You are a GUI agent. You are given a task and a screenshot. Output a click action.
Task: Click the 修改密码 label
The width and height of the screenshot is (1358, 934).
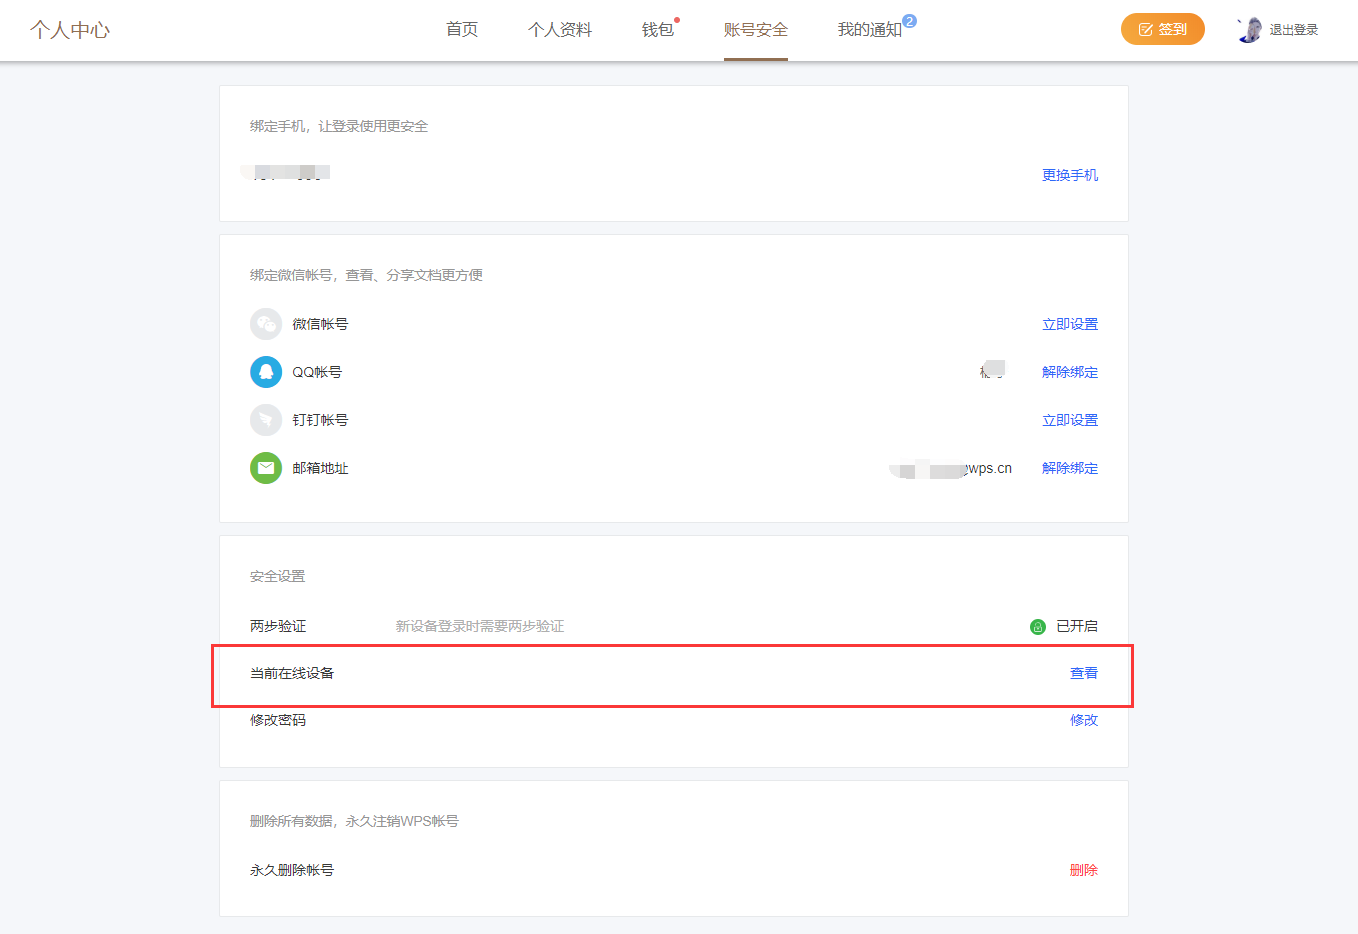pyautogui.click(x=278, y=720)
